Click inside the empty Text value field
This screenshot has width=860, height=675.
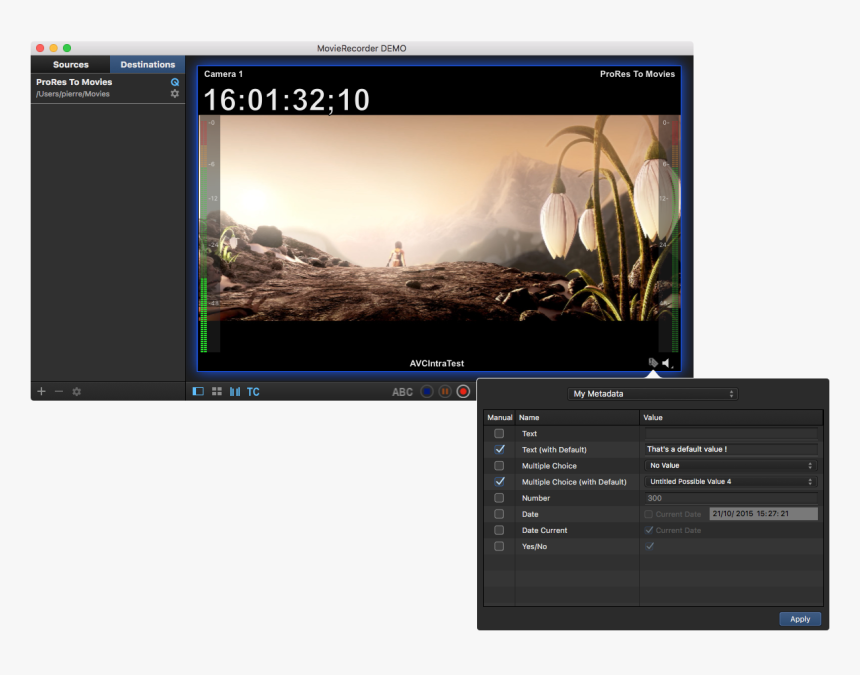[730, 433]
